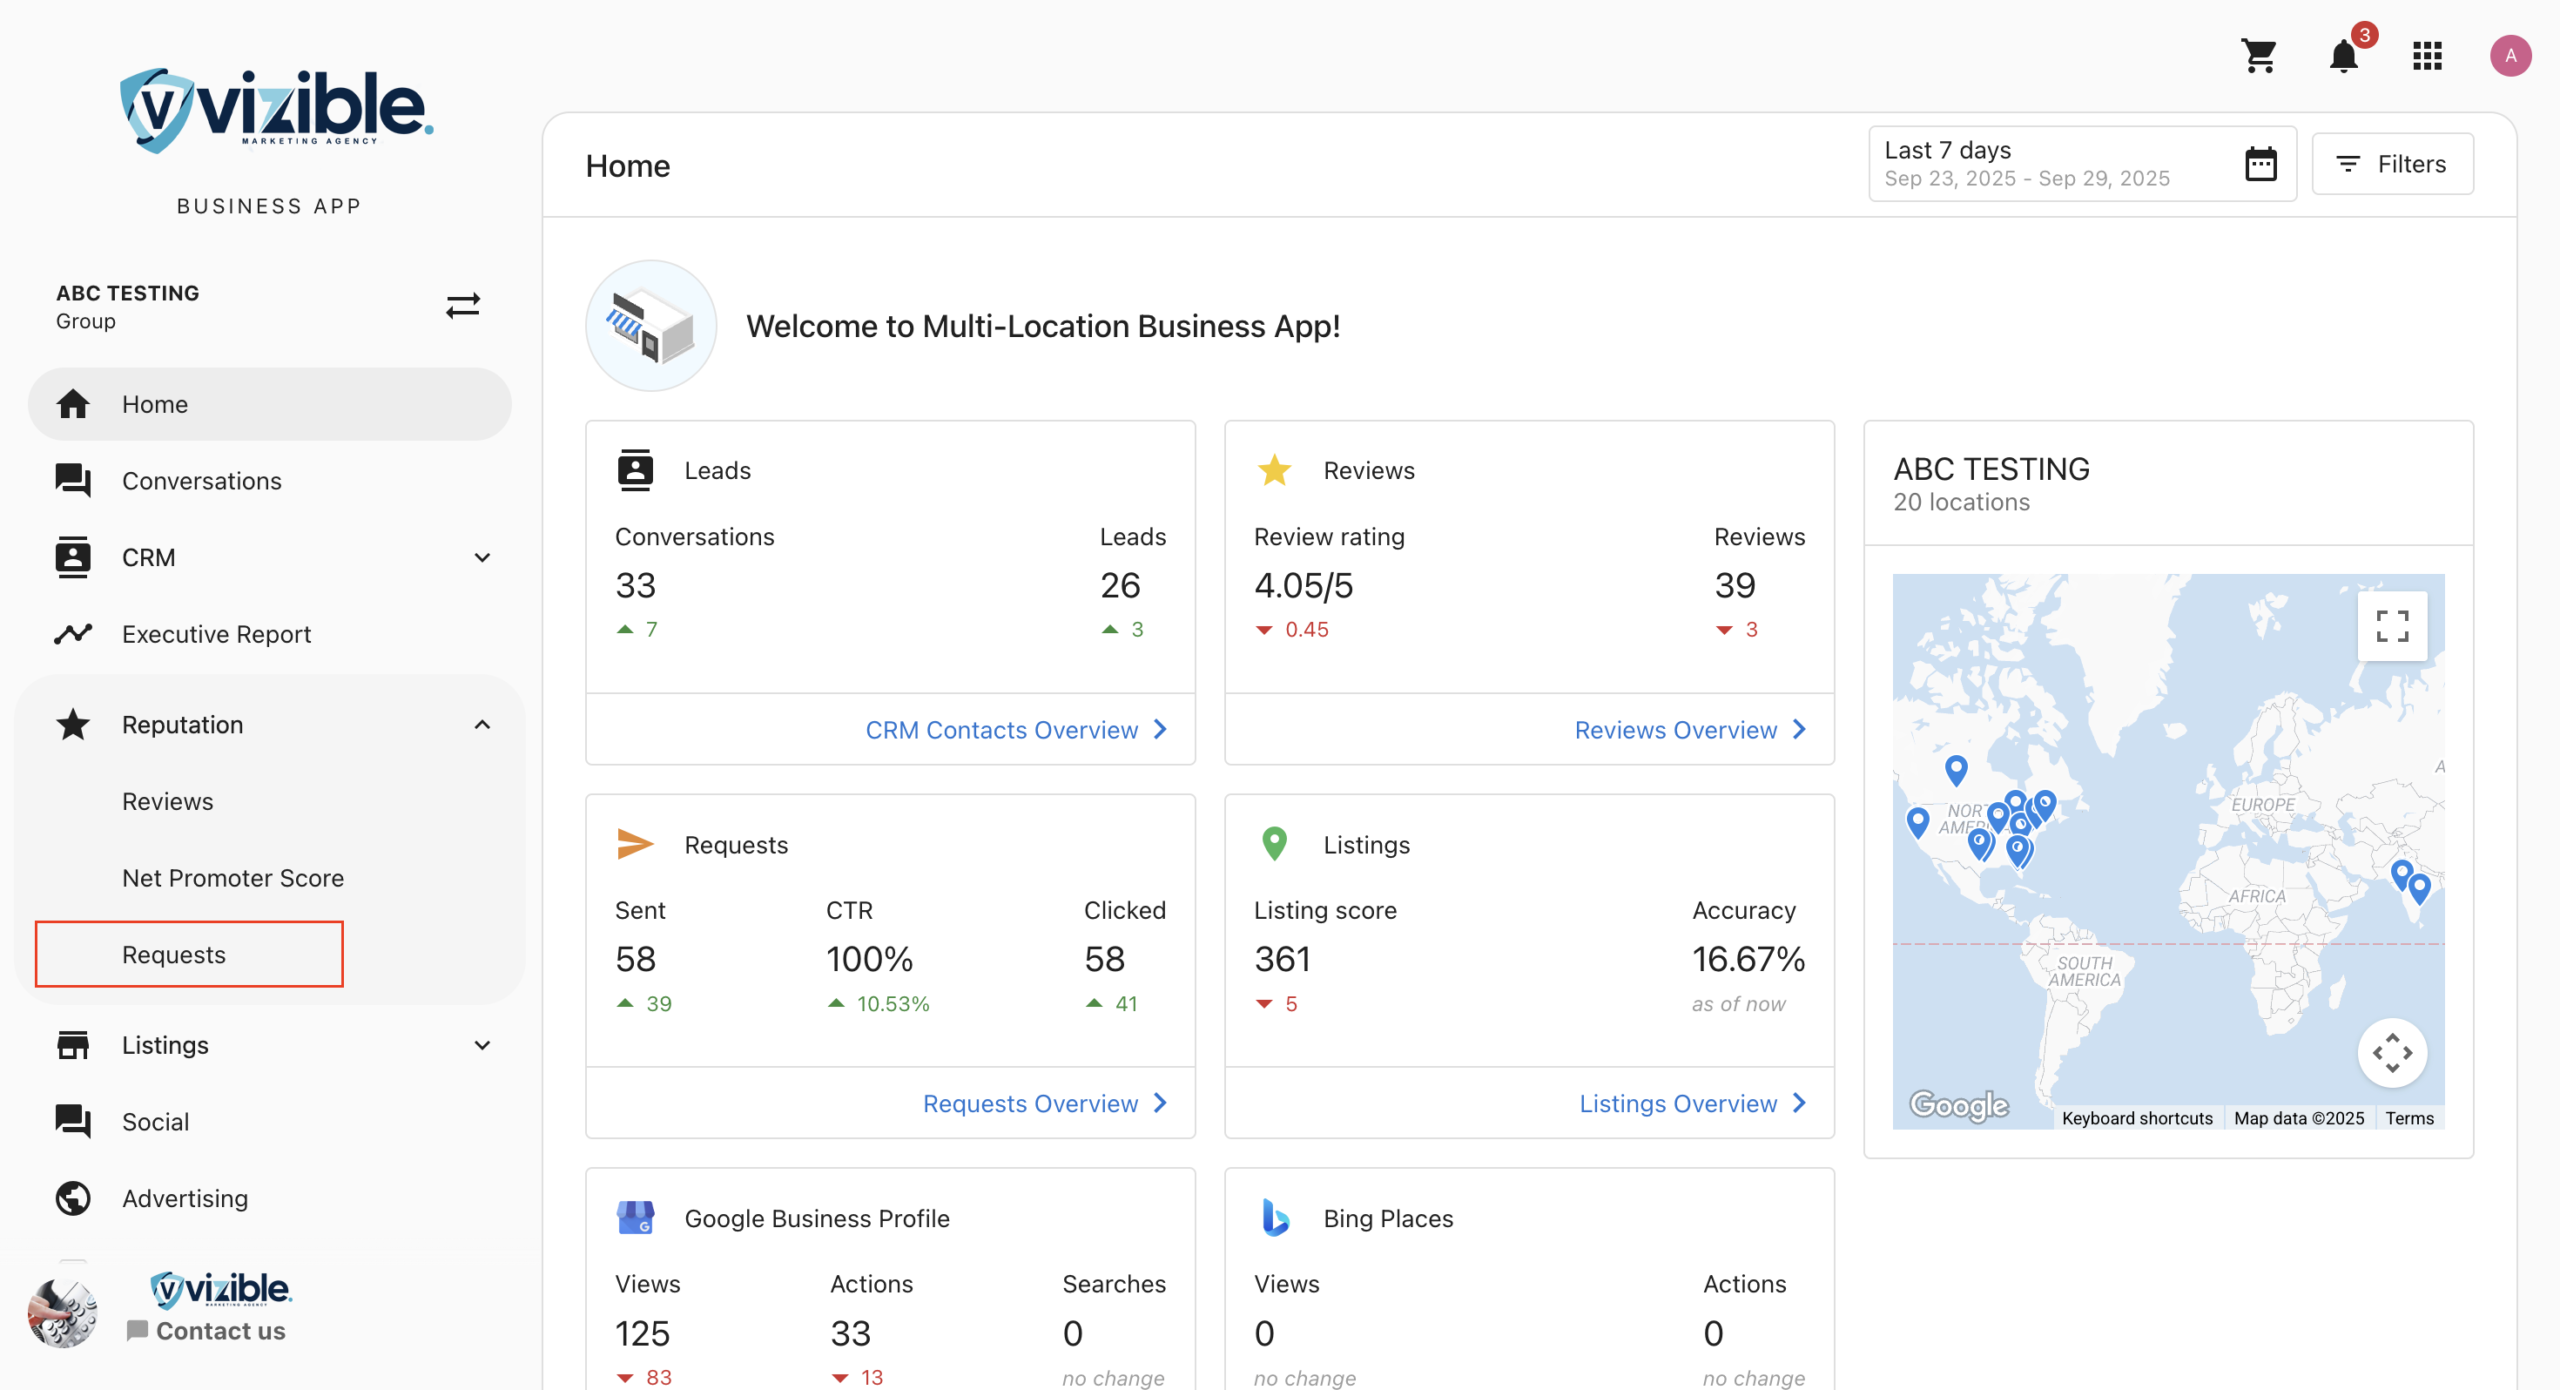Open the apps grid launcher
The image size is (2560, 1390).
pyautogui.click(x=2427, y=56)
